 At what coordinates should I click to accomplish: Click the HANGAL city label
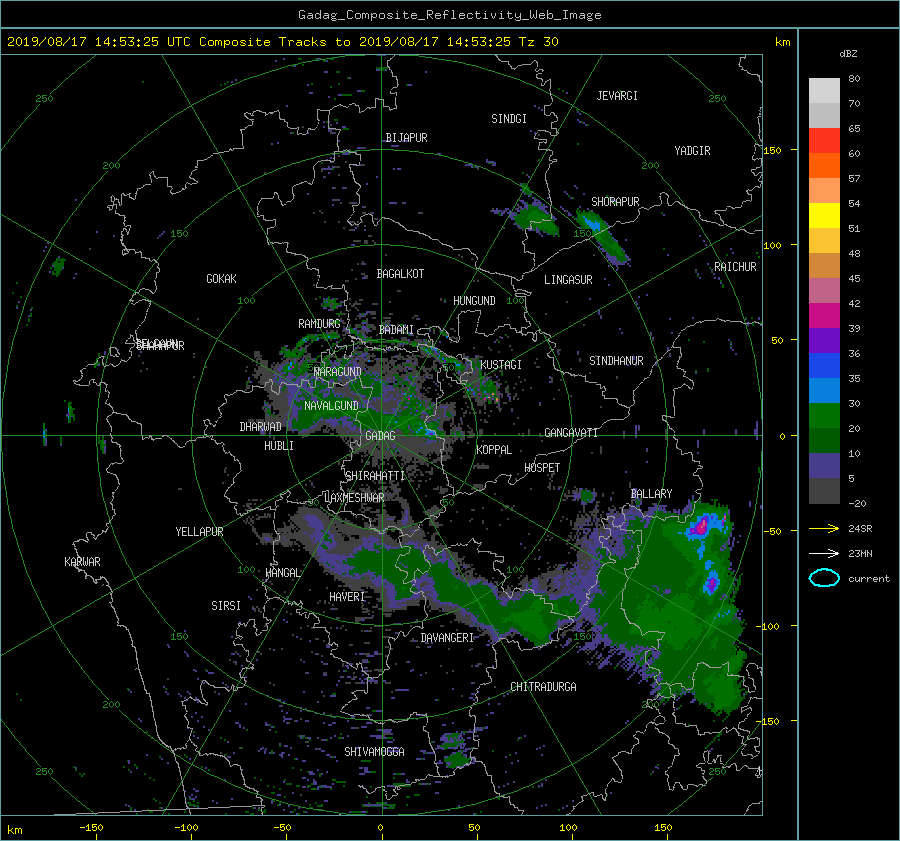[x=282, y=573]
